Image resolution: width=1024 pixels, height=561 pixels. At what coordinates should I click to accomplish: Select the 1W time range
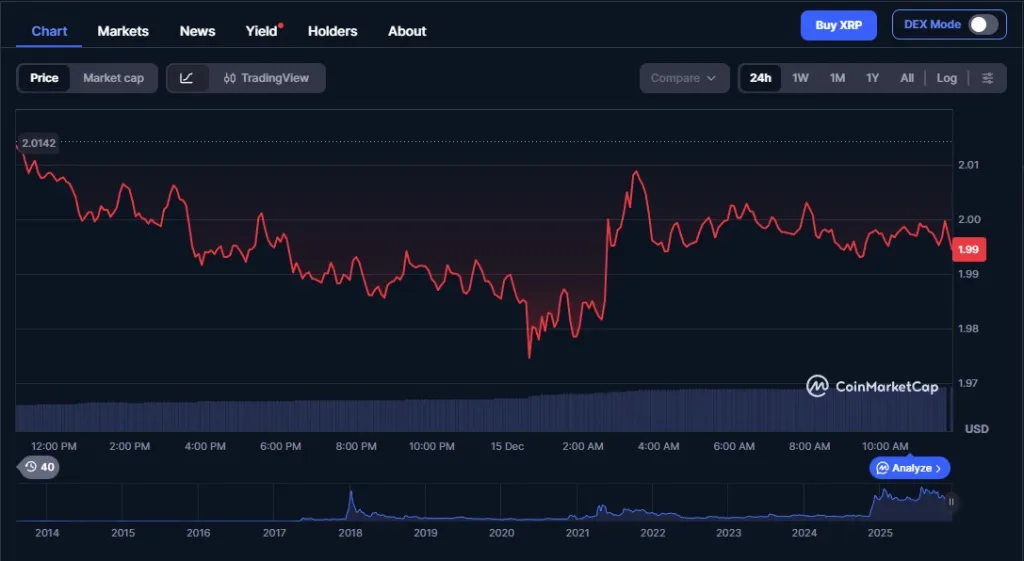[x=800, y=78]
